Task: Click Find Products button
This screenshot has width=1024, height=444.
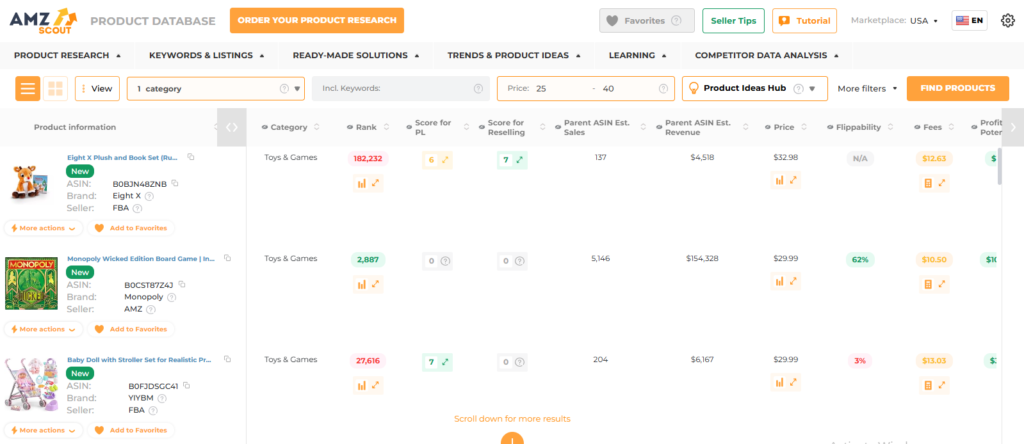Action: 957,88
